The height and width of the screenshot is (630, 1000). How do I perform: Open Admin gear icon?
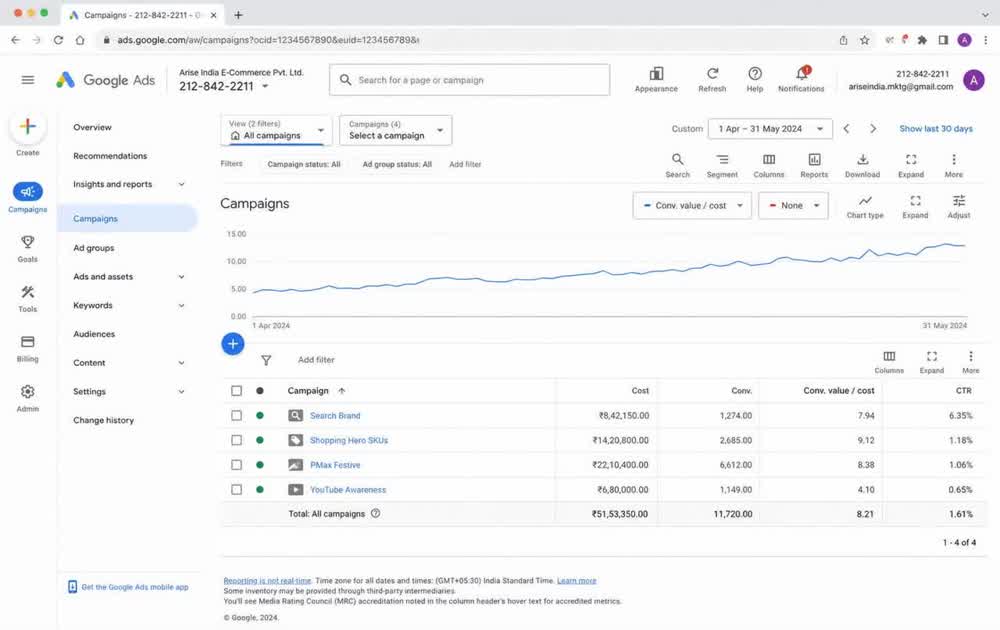[x=27, y=392]
